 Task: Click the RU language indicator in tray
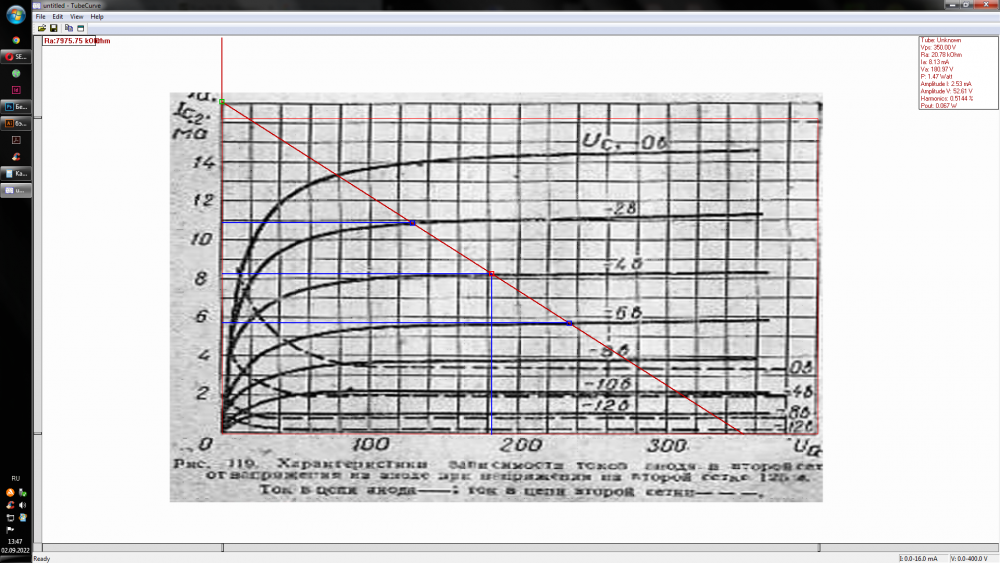click(16, 479)
